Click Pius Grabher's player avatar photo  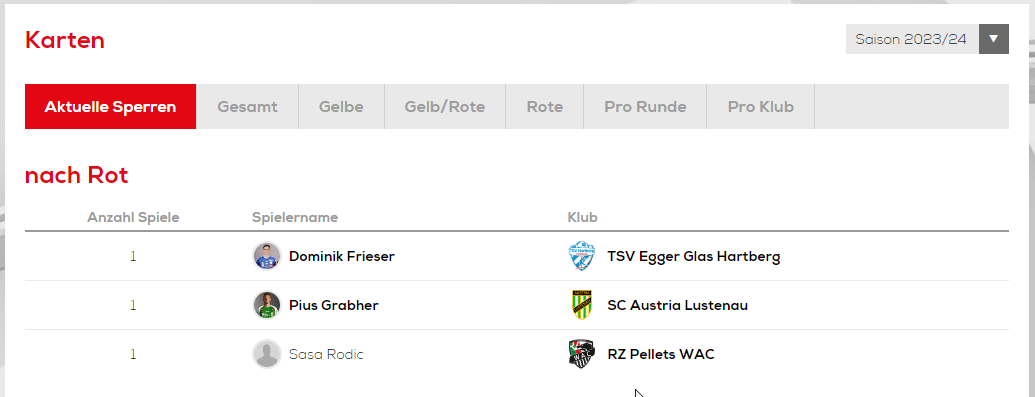click(x=267, y=305)
